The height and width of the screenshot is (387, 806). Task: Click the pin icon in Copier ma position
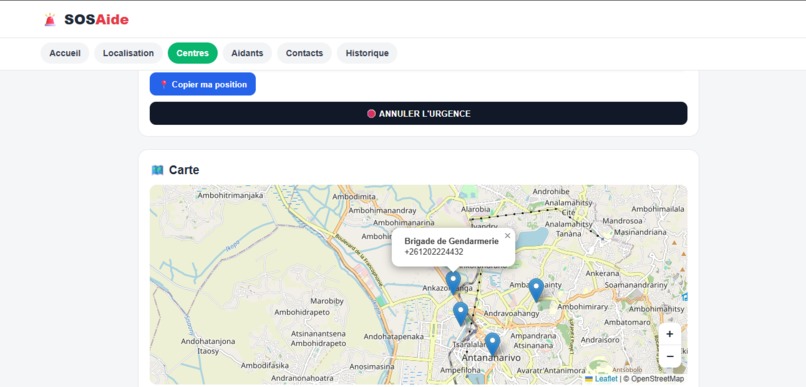coord(164,84)
